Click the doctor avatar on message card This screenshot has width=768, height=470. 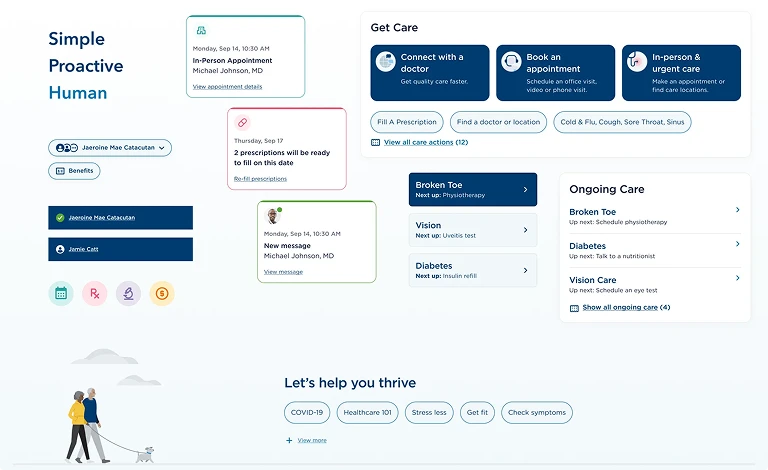click(x=272, y=215)
